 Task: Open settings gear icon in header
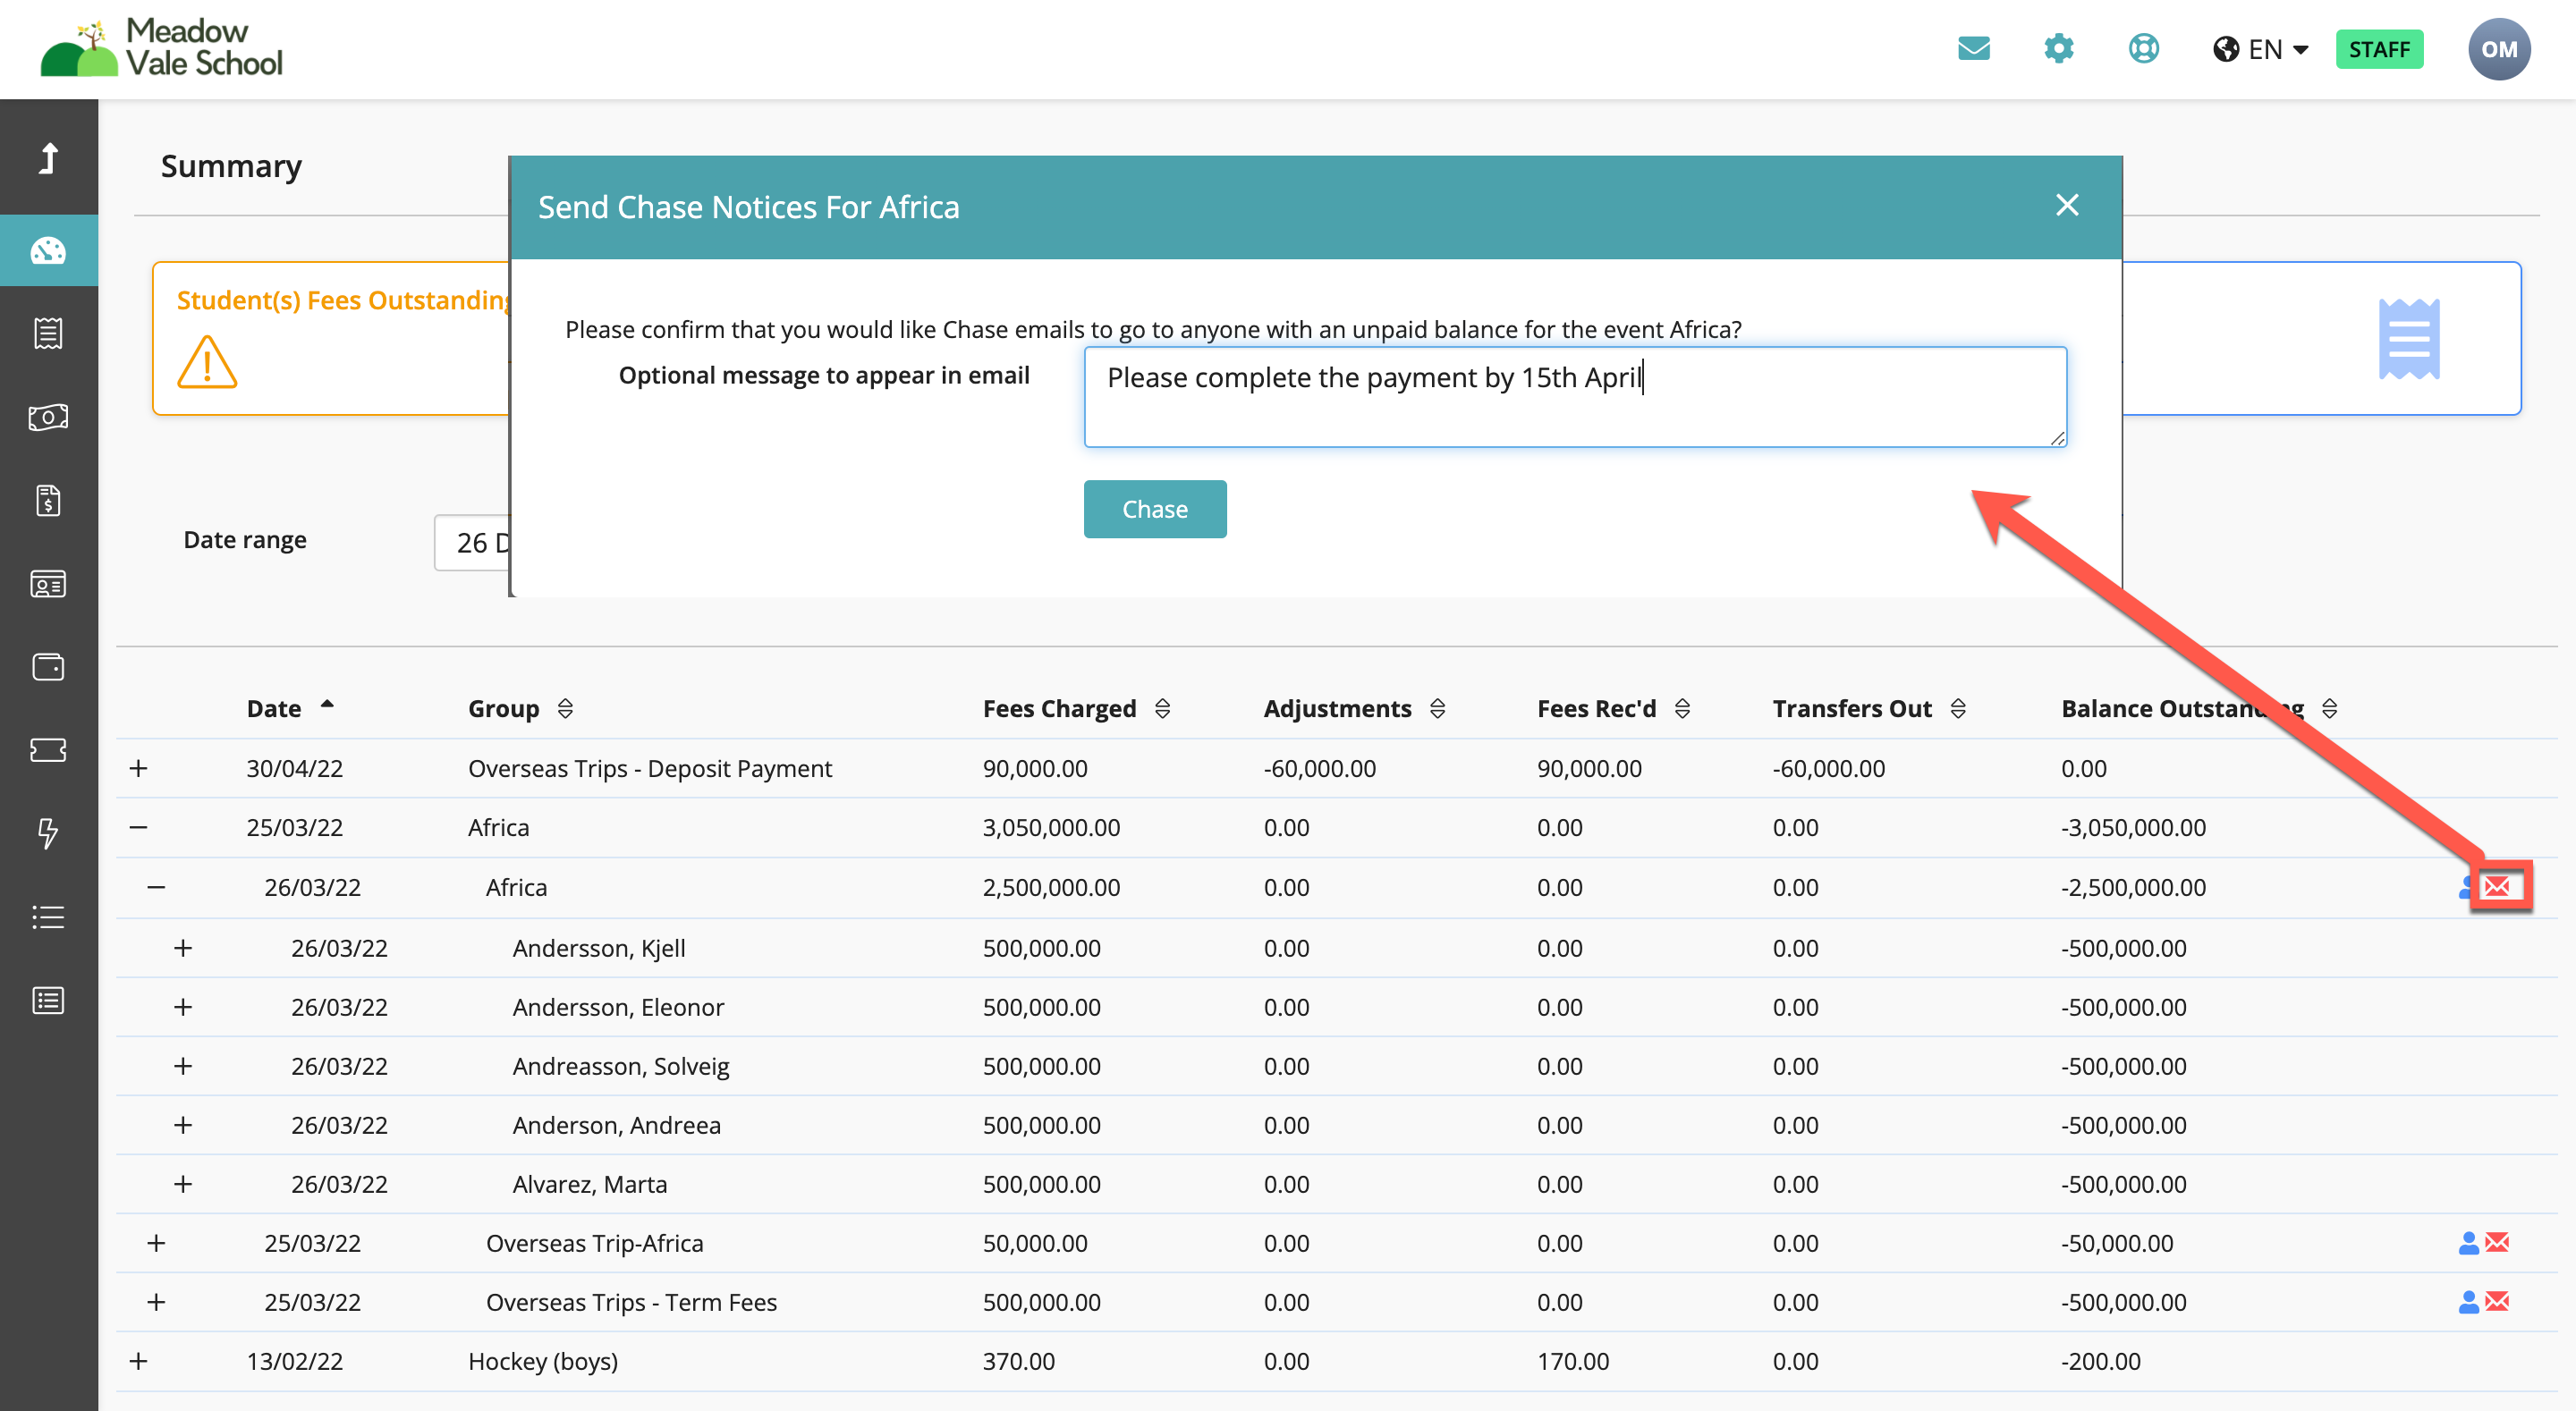click(x=2058, y=48)
